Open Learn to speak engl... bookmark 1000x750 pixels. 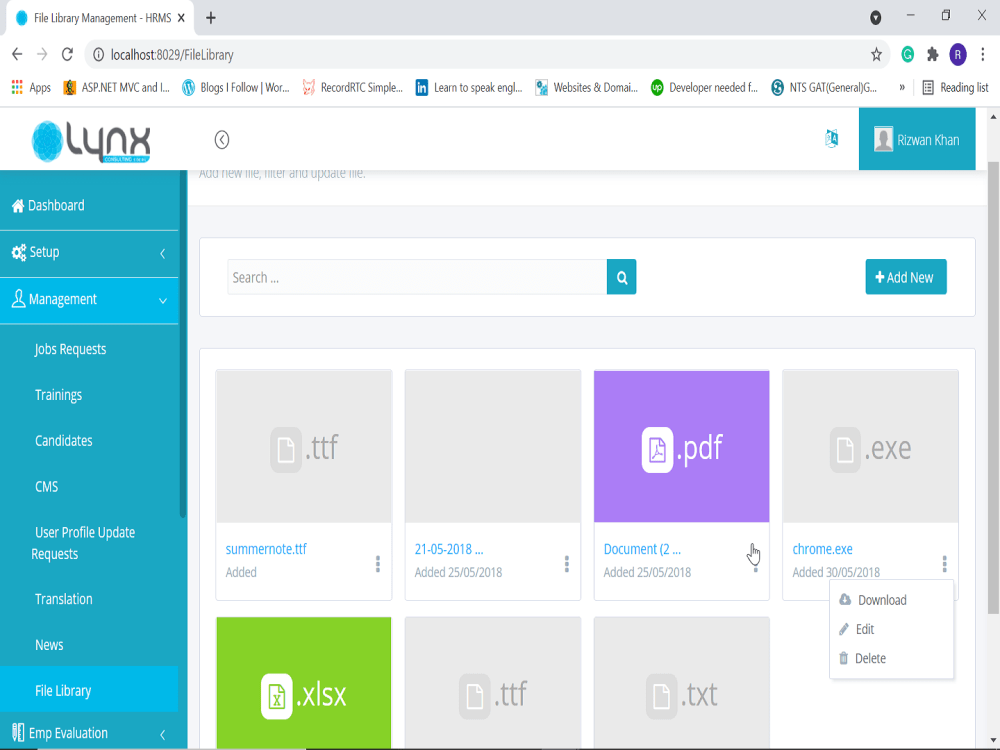click(x=469, y=87)
